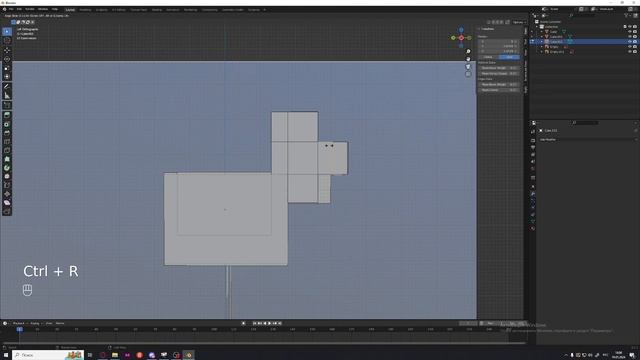This screenshot has height=360, width=640.
Task: Open the File menu
Action: point(11,9)
